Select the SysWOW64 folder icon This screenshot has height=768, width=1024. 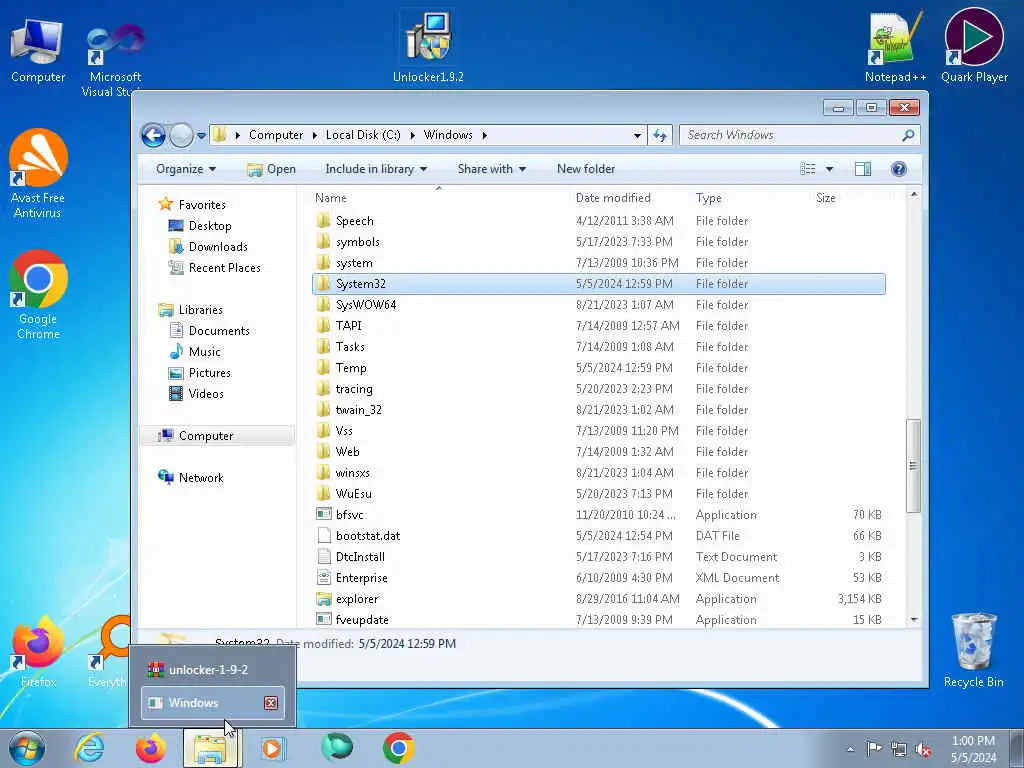(x=323, y=304)
